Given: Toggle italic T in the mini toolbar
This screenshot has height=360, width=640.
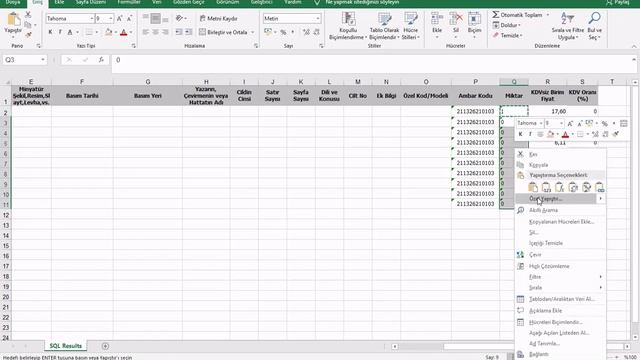Looking at the screenshot, I should (x=530, y=134).
